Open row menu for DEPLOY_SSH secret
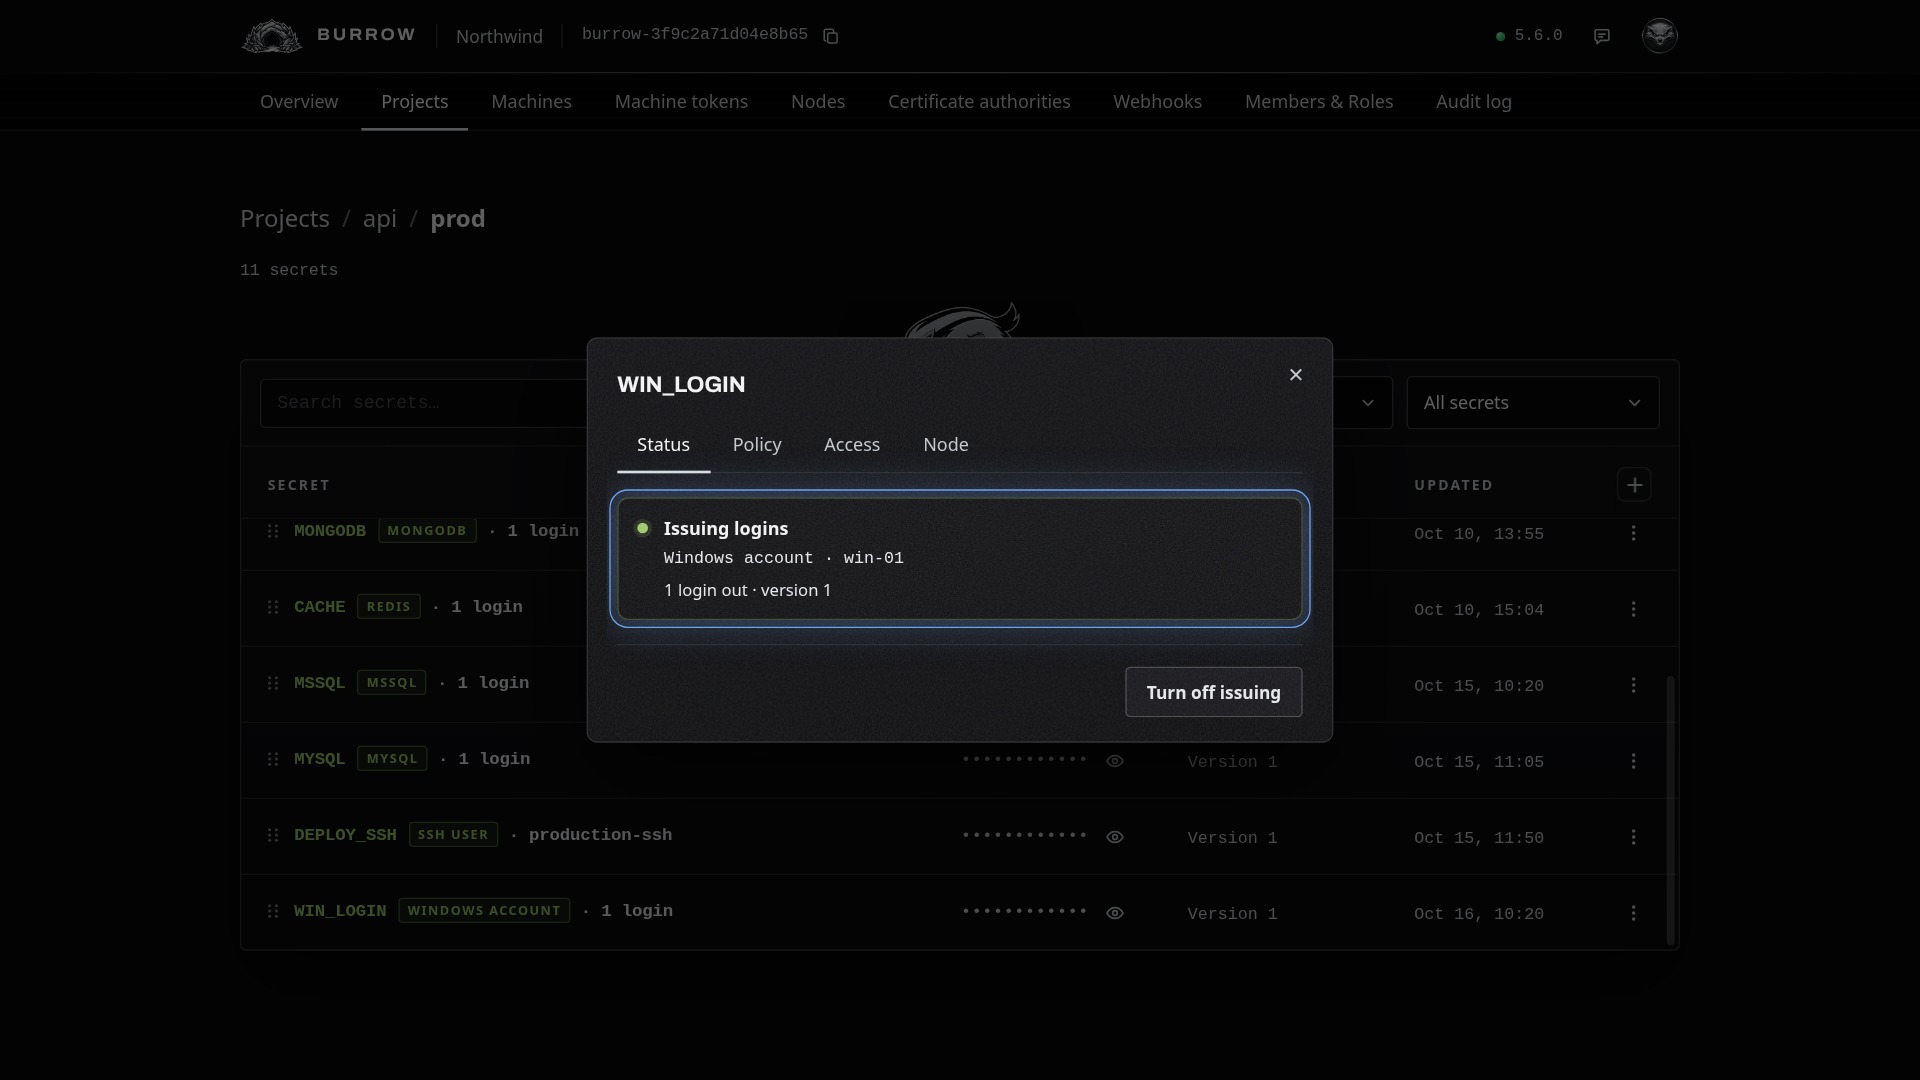 tap(1634, 837)
